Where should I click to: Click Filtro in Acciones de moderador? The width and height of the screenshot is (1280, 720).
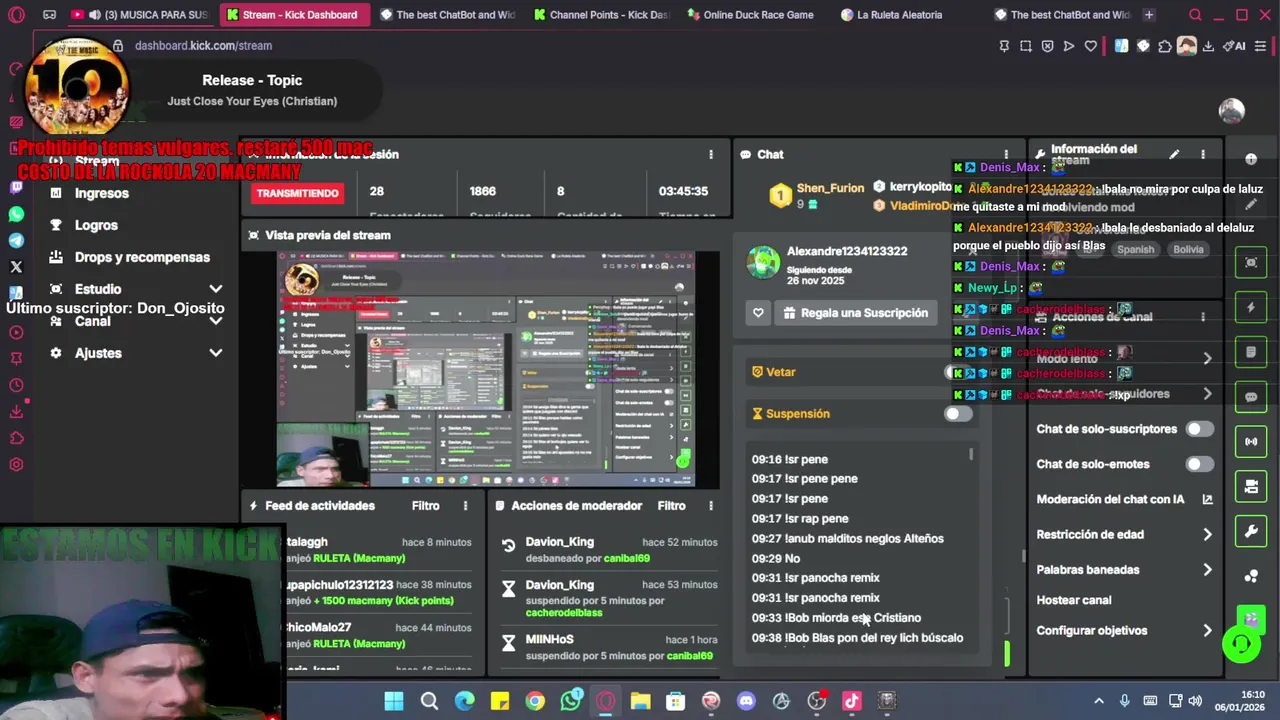pos(671,506)
